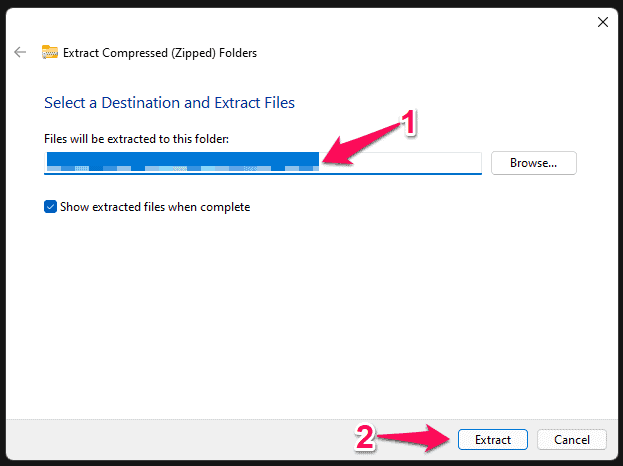623x466 pixels.
Task: Click the red number 1 annotation
Action: coord(407,123)
